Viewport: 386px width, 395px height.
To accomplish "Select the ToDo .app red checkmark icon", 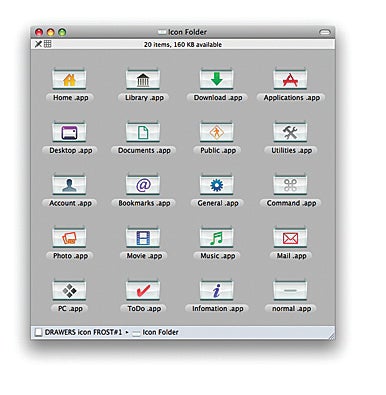I will click(143, 290).
